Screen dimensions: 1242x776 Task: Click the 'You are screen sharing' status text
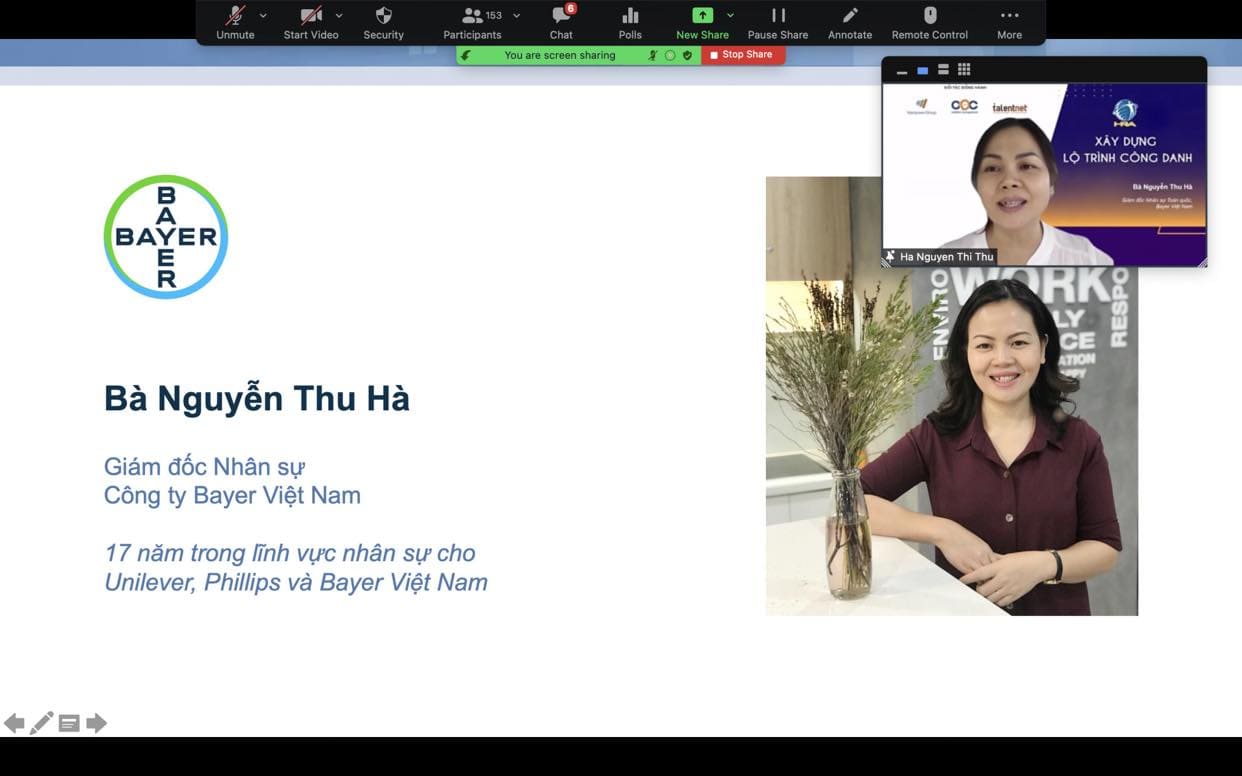560,55
